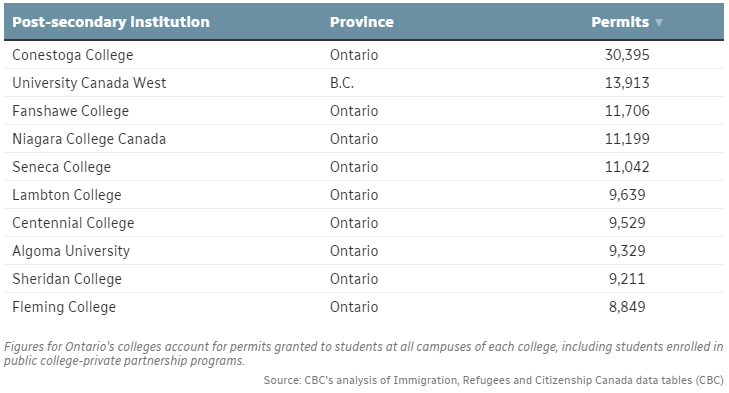The image size is (729, 393).
Task: Click the 13,913 permits figure
Action: tap(627, 83)
